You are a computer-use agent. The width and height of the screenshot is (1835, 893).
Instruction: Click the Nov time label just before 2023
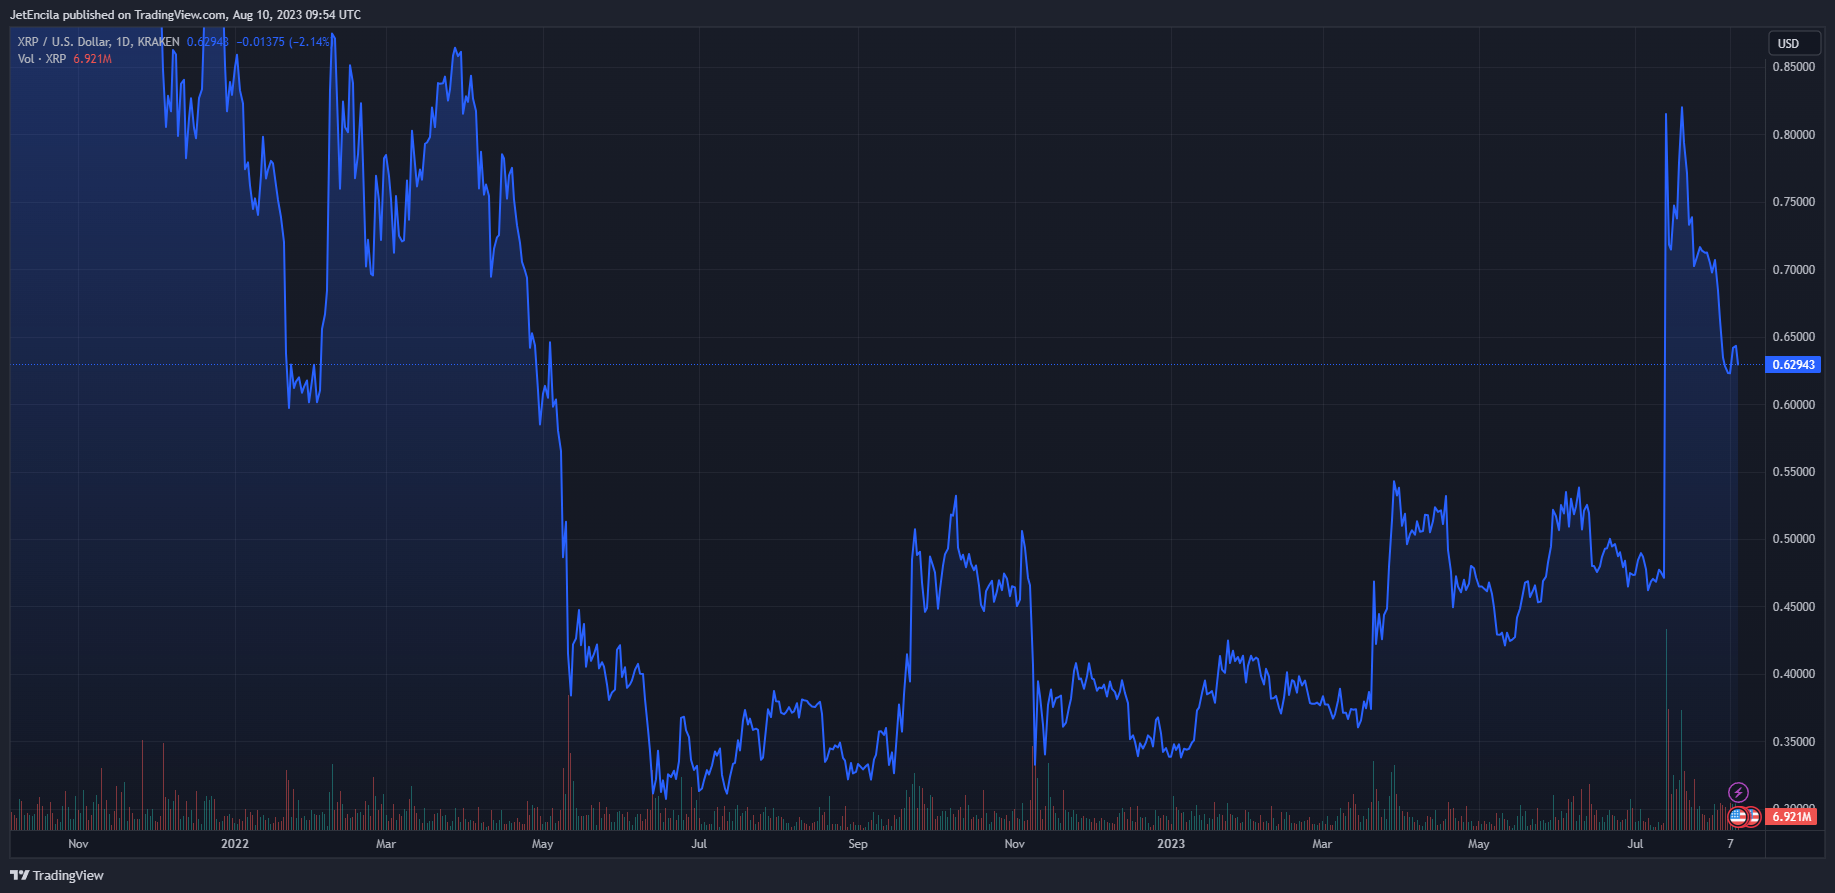click(x=1015, y=844)
